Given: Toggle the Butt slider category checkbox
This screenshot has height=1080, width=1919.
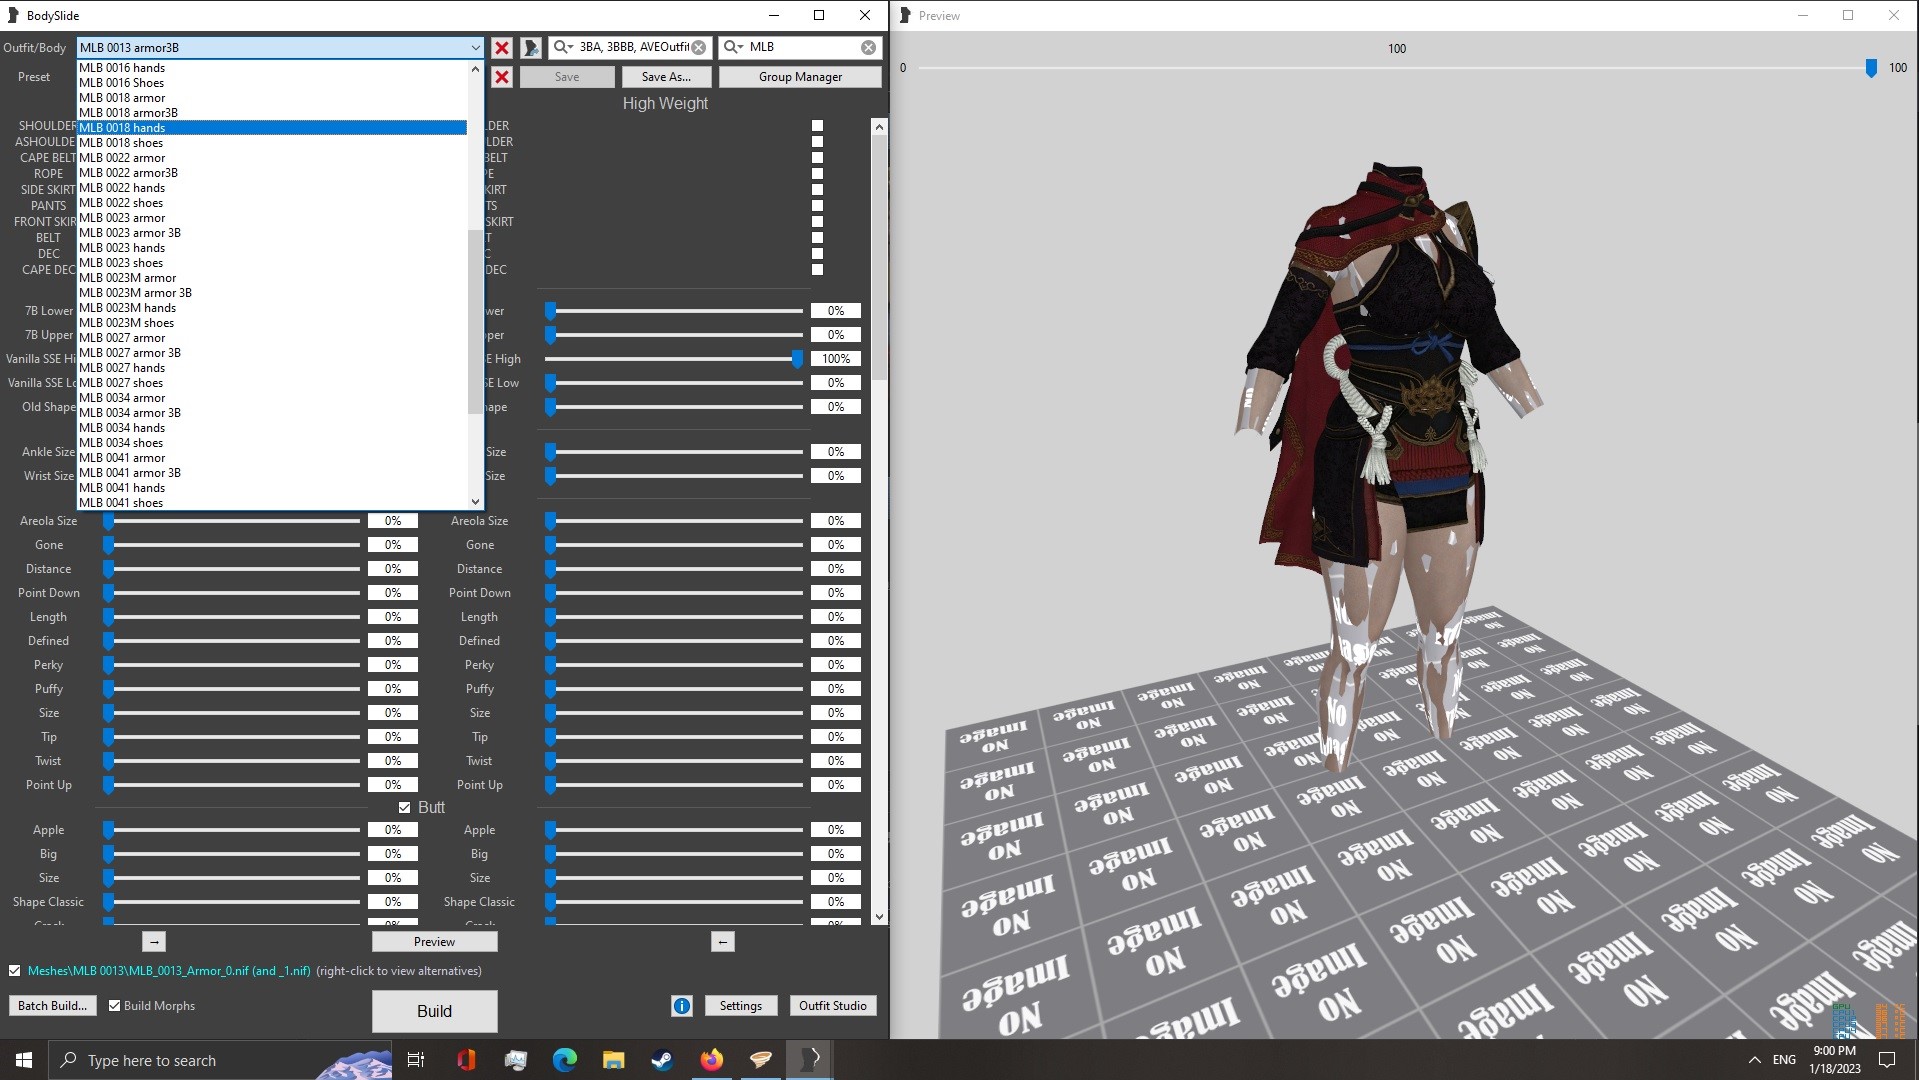Looking at the screenshot, I should click(405, 807).
